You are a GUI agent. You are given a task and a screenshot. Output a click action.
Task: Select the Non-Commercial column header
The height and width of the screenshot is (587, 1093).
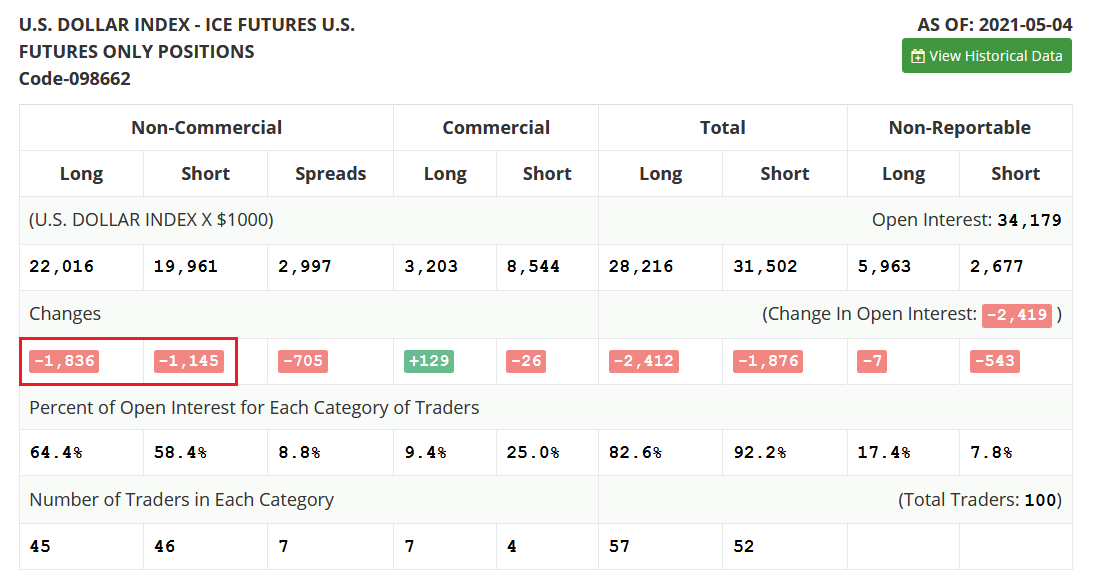coord(206,128)
